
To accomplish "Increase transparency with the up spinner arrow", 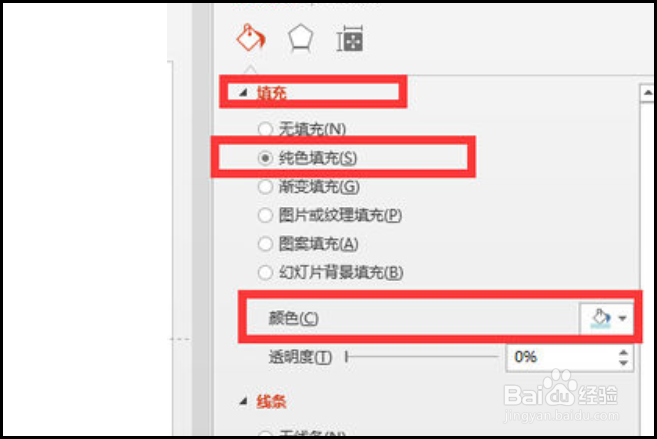I will 623,353.
